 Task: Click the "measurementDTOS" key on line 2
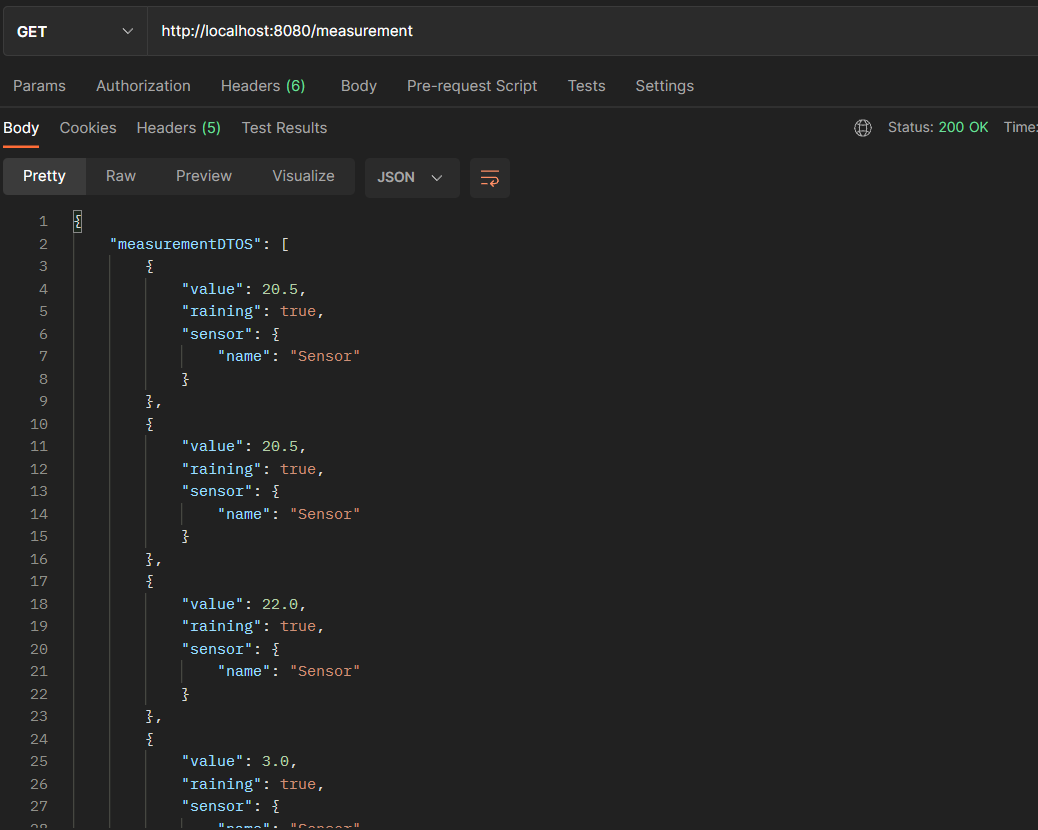click(185, 244)
